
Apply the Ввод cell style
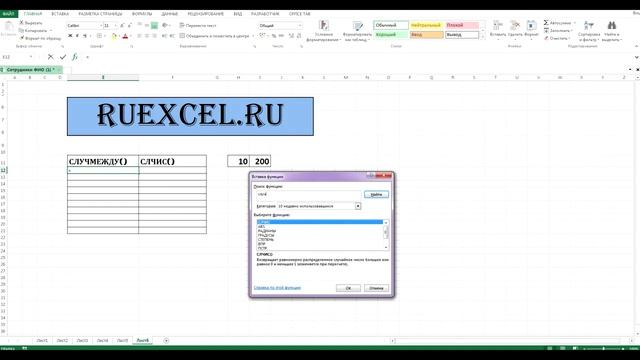coord(426,35)
